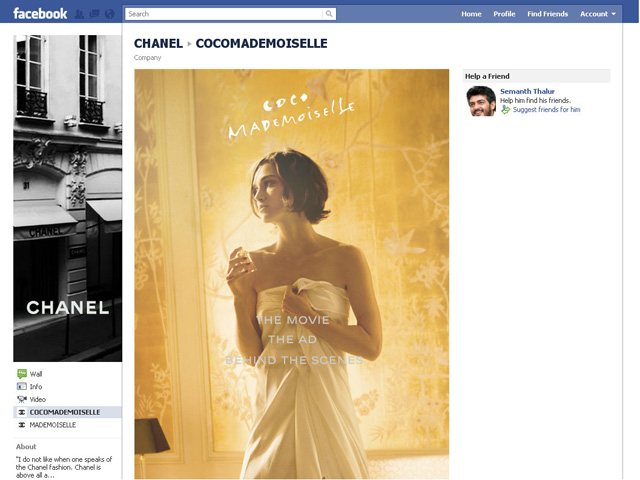Open Profile in top navigation
The image size is (640, 480).
504,14
